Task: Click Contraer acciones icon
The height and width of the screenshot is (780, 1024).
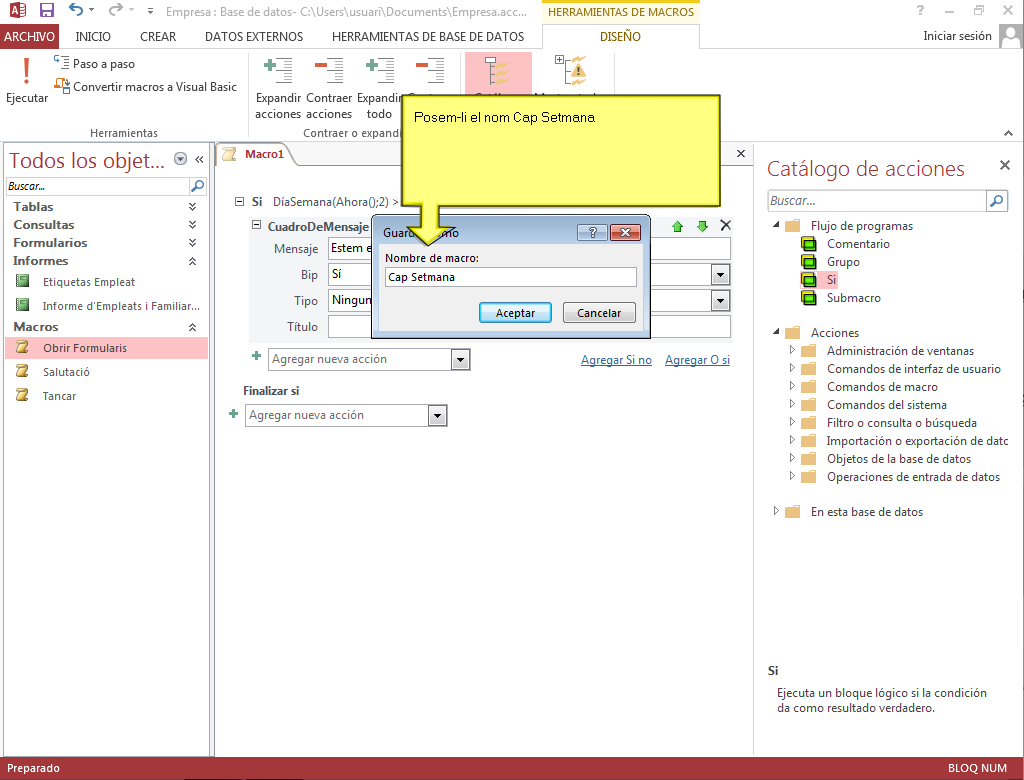Action: (x=328, y=71)
